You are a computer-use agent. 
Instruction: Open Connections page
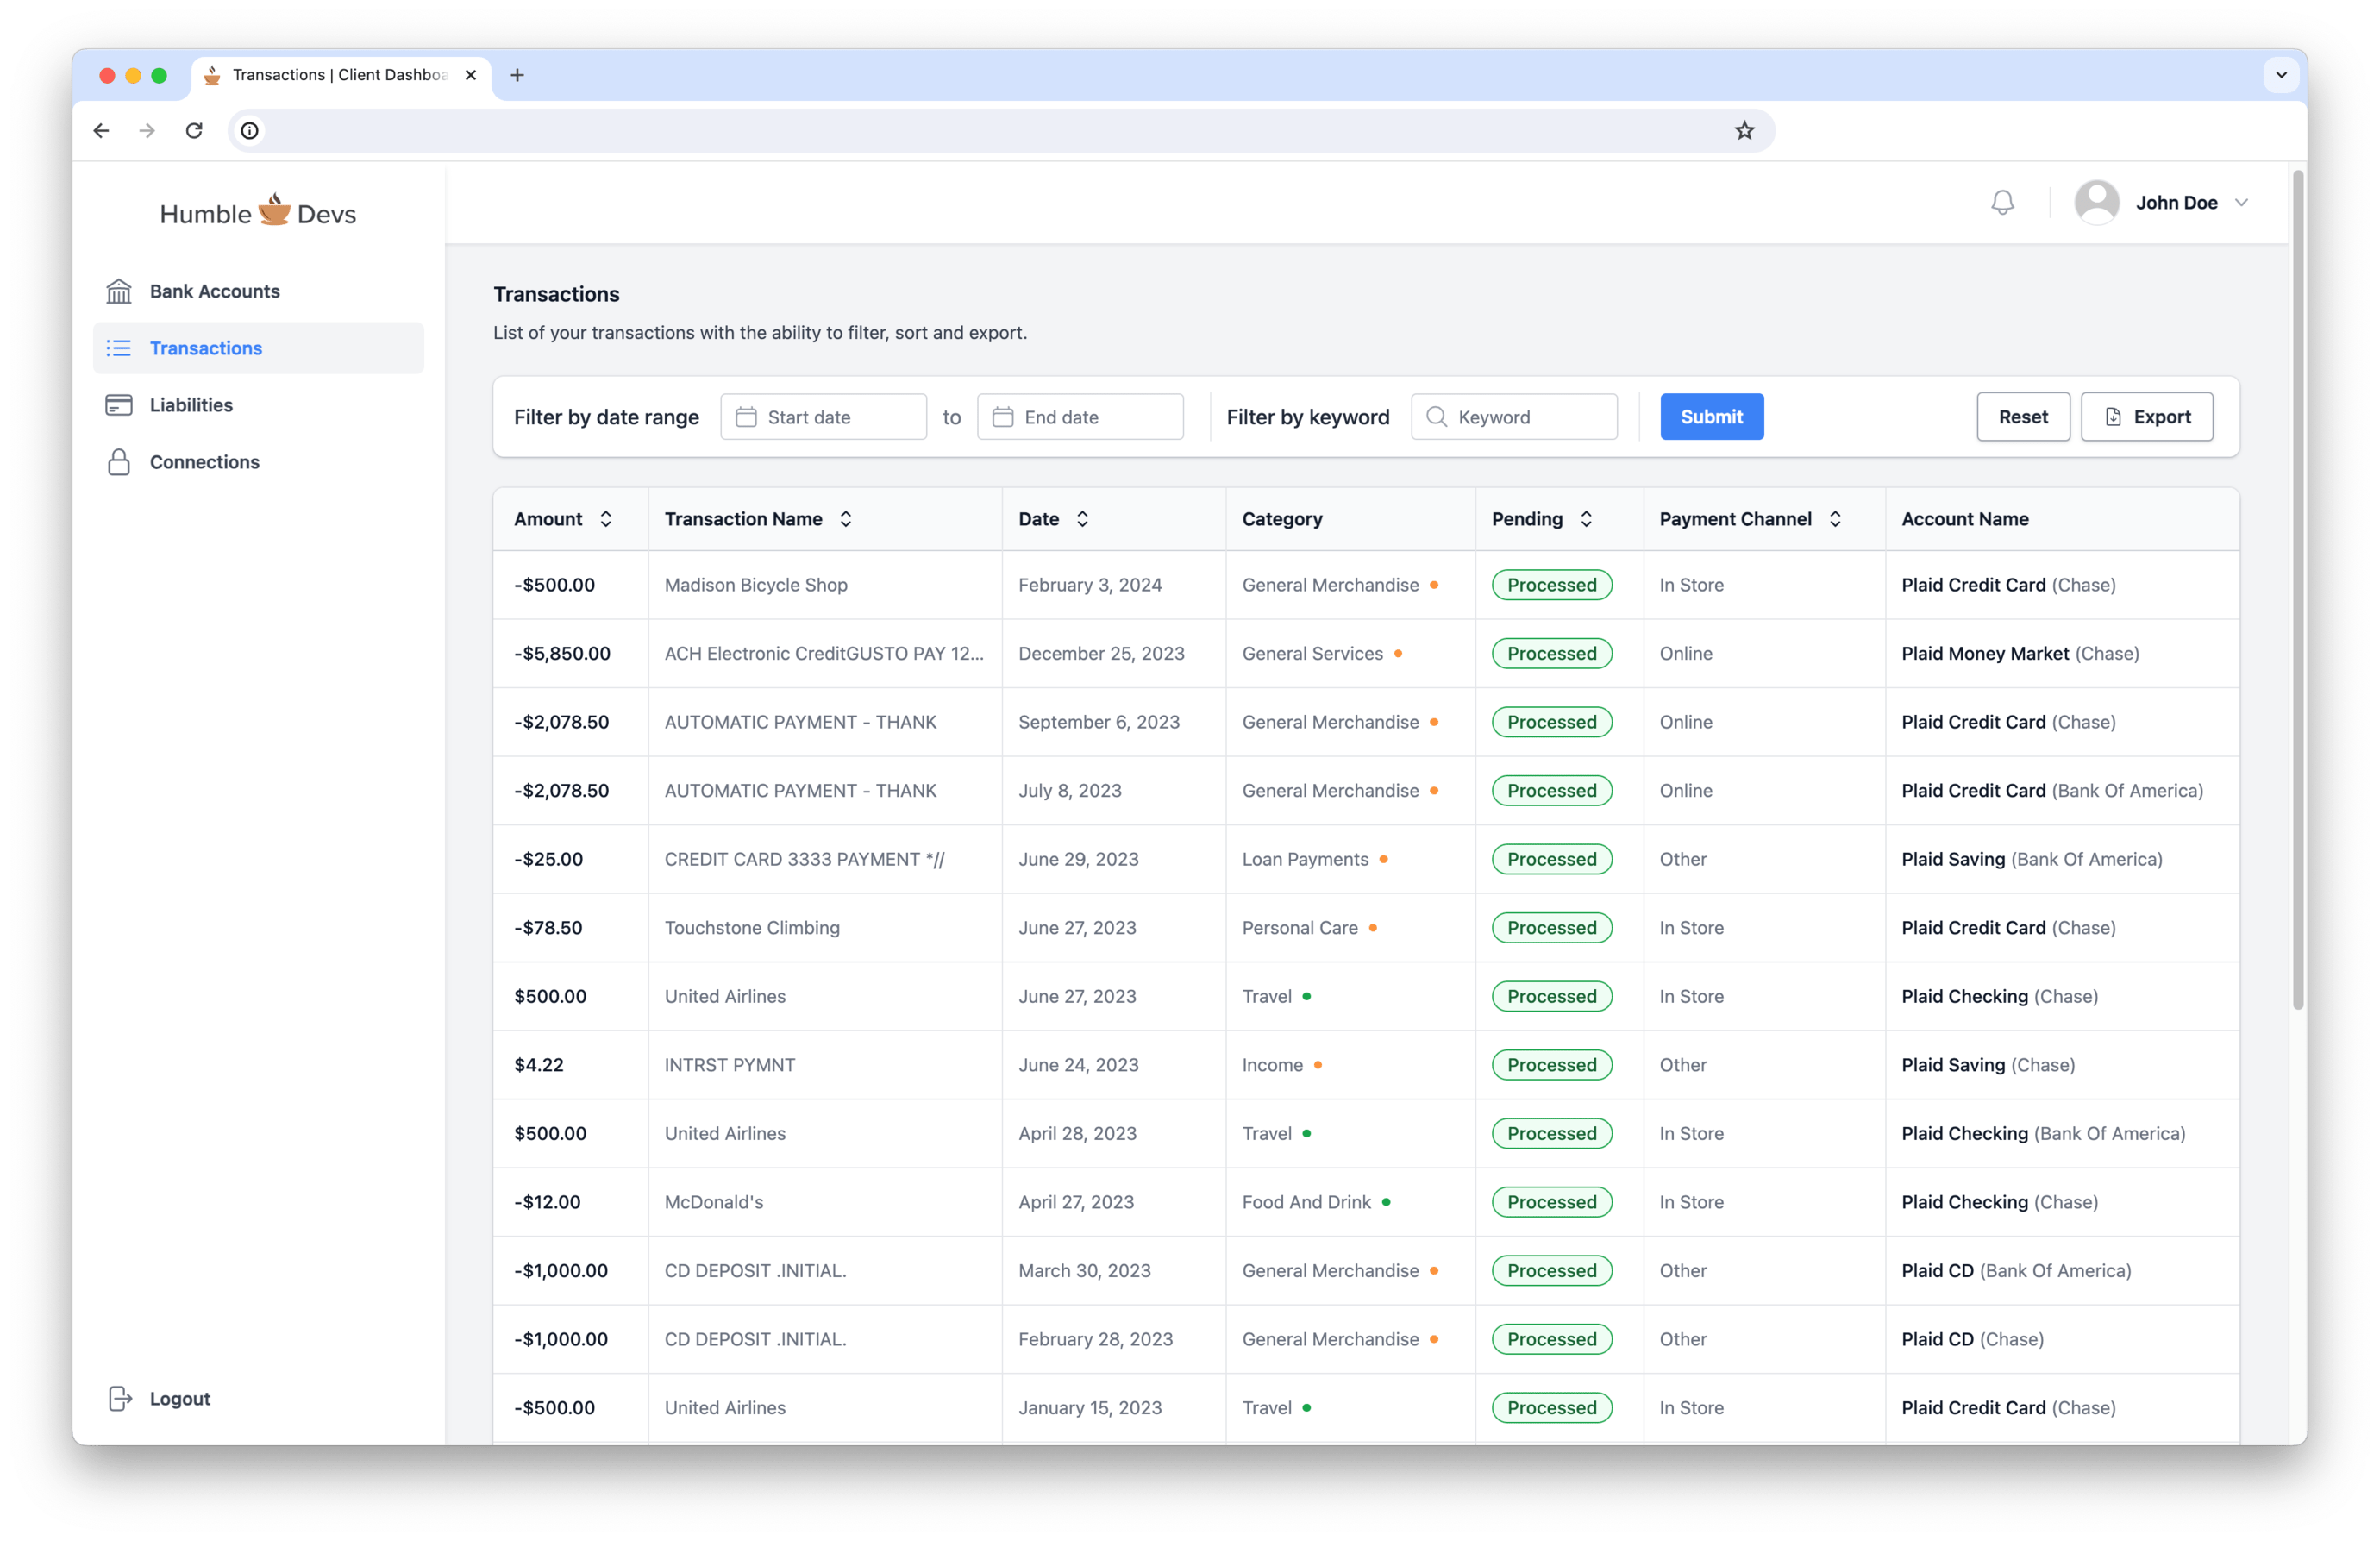258,462
